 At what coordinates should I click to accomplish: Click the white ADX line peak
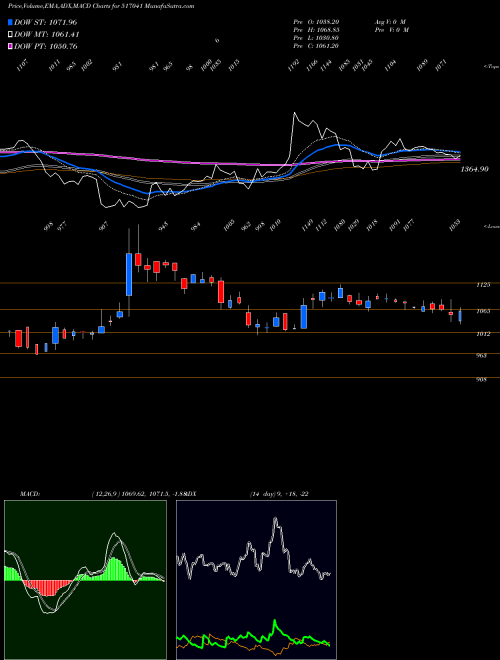[276, 520]
